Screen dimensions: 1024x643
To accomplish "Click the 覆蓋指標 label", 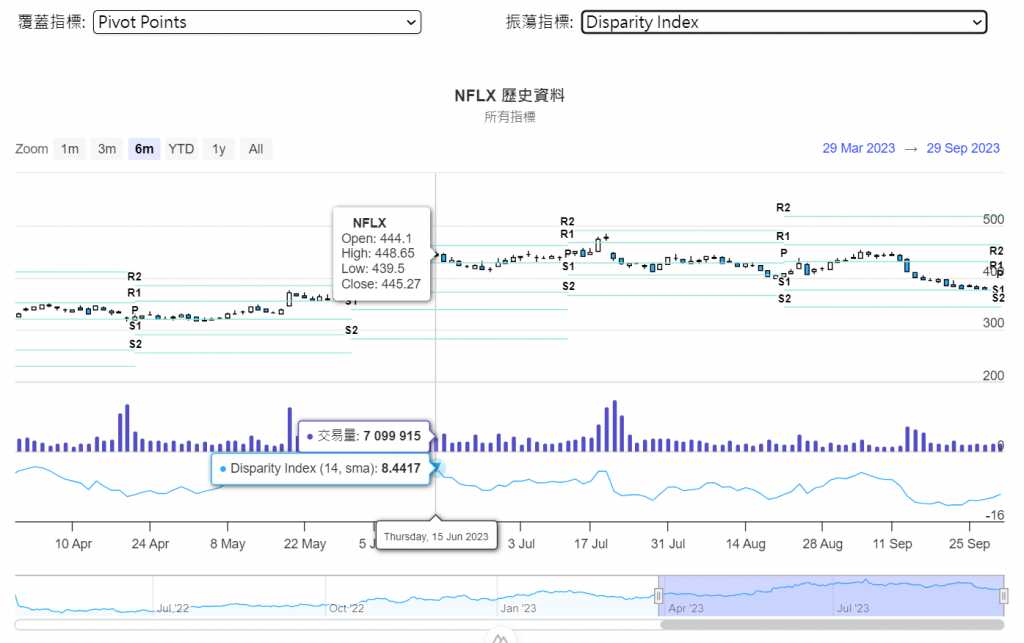I will (51, 22).
